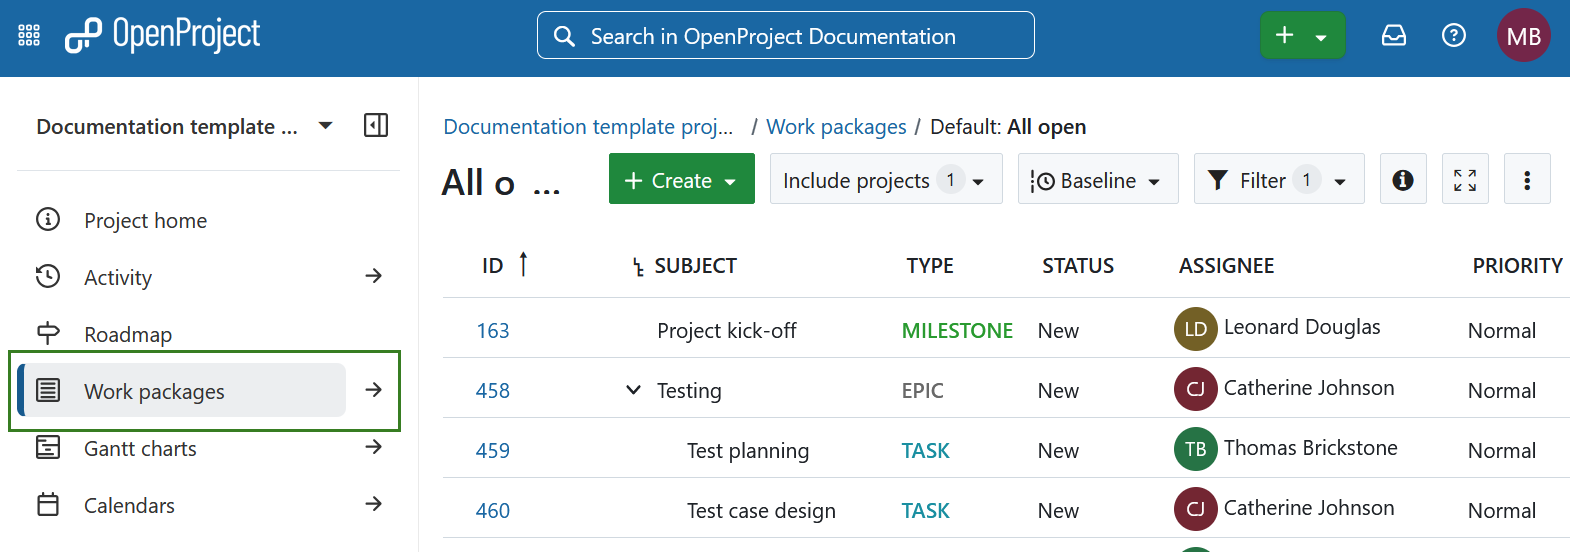The width and height of the screenshot is (1570, 552).
Task: Open the Baseline dropdown
Action: pos(1098,179)
